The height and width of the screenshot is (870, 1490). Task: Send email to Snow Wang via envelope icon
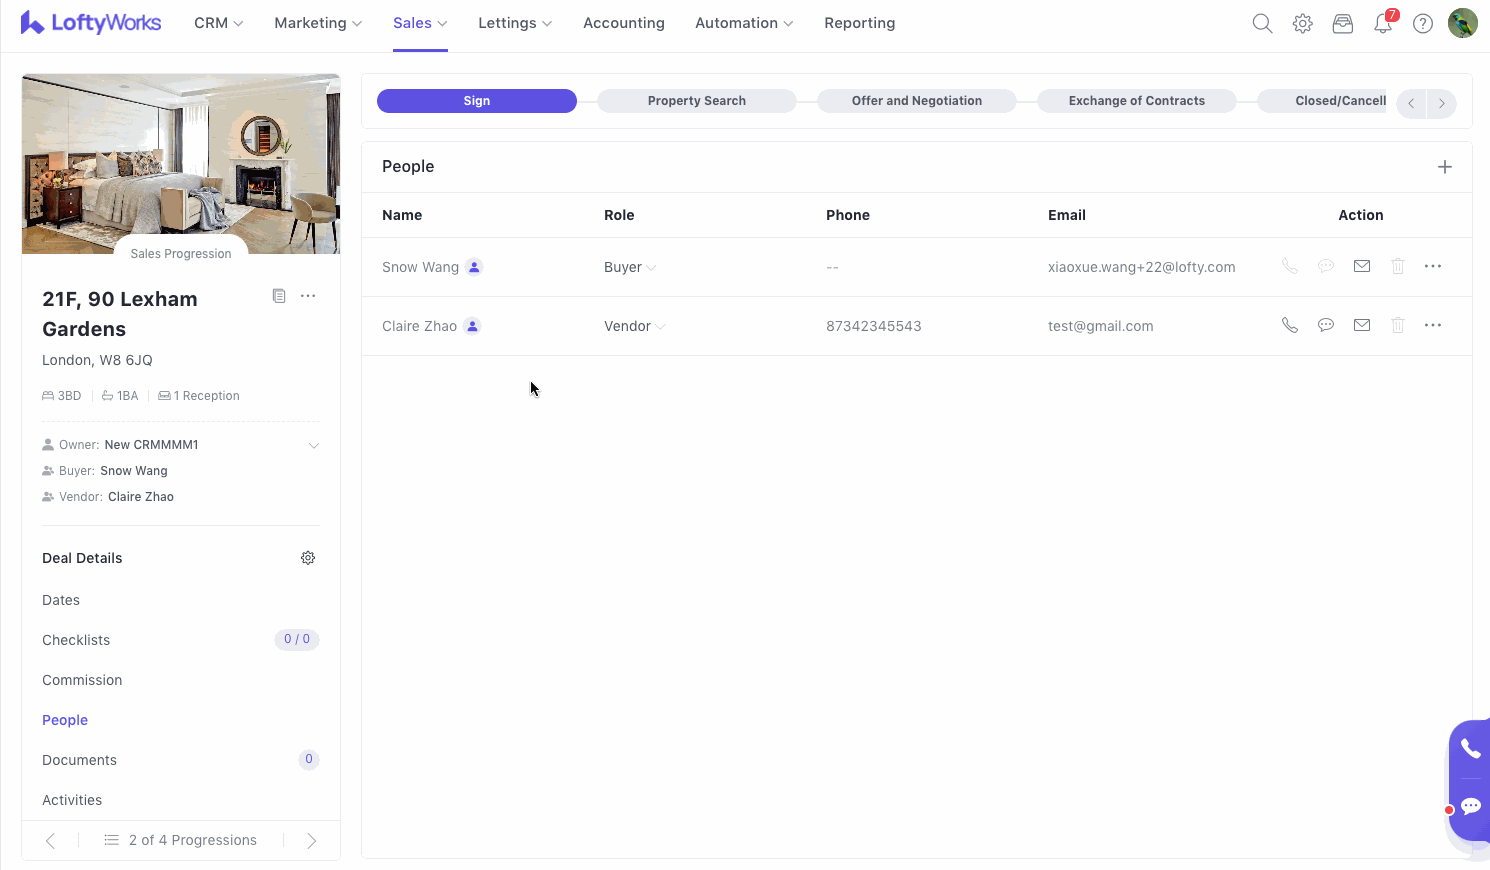coord(1362,266)
